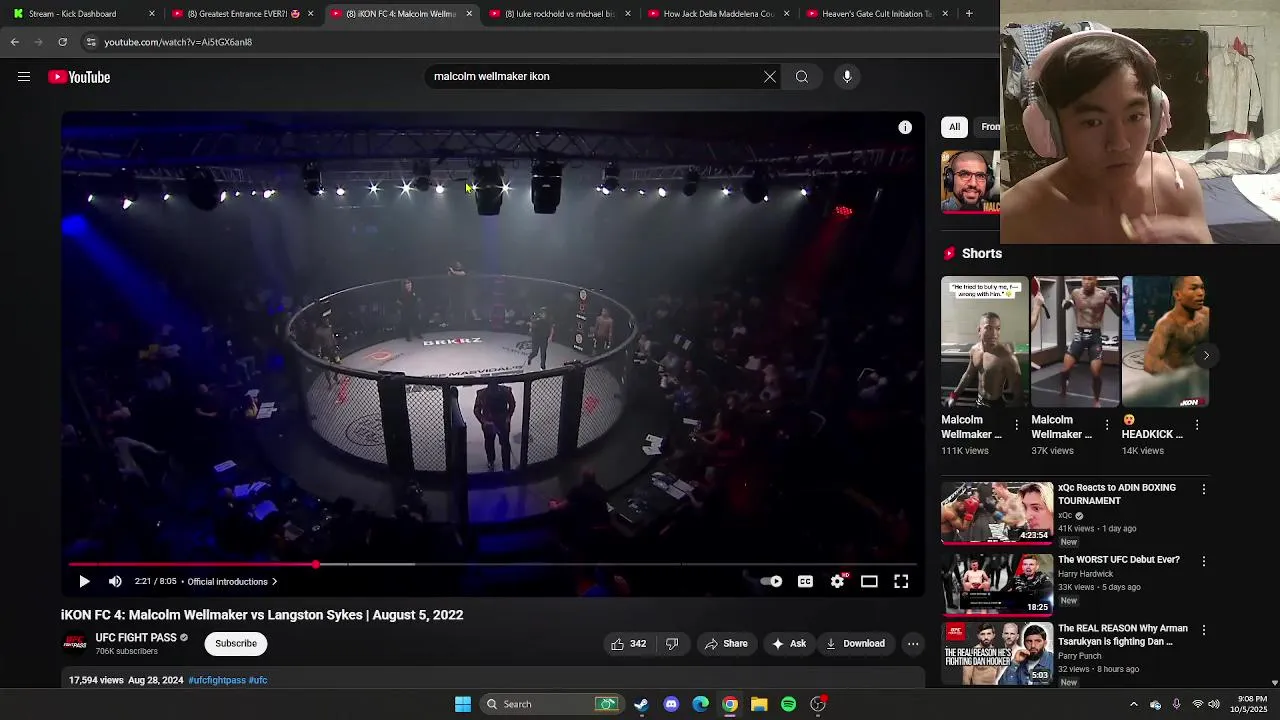Open Discord from the taskbar
1280x720 pixels.
[671, 704]
